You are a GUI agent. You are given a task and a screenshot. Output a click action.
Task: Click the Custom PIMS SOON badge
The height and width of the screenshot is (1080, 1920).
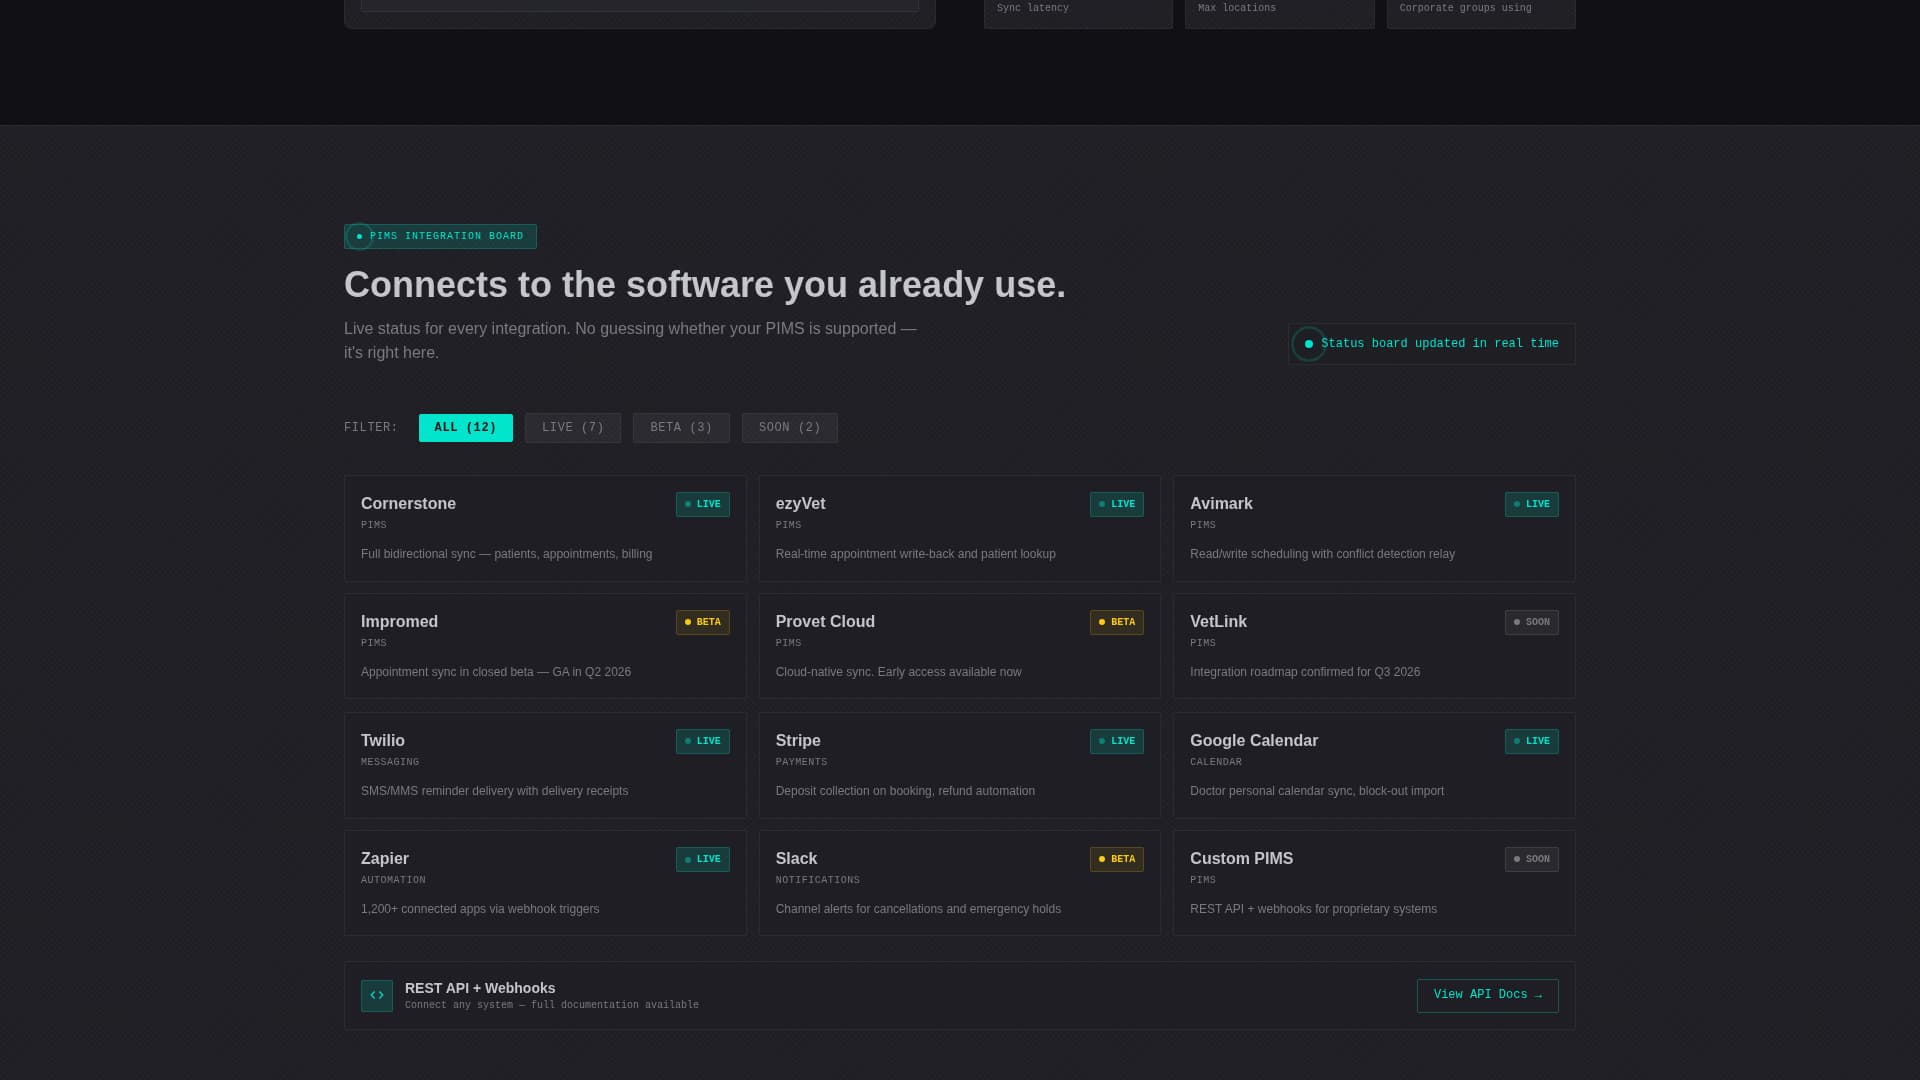[1531, 859]
